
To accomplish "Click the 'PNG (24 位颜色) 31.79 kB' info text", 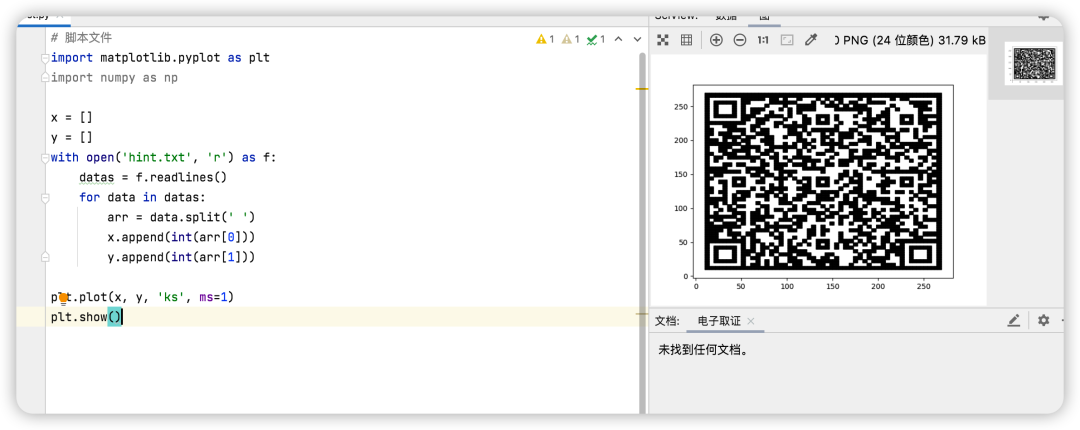I will 910,41.
